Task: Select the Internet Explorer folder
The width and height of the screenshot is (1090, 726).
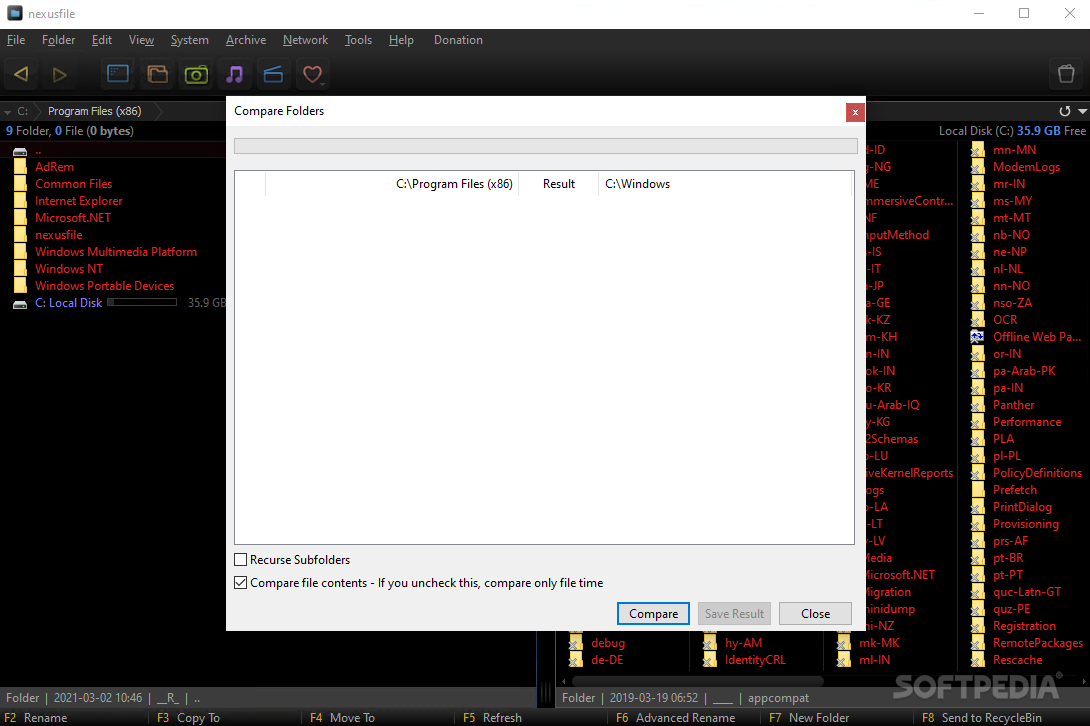Action: (79, 201)
